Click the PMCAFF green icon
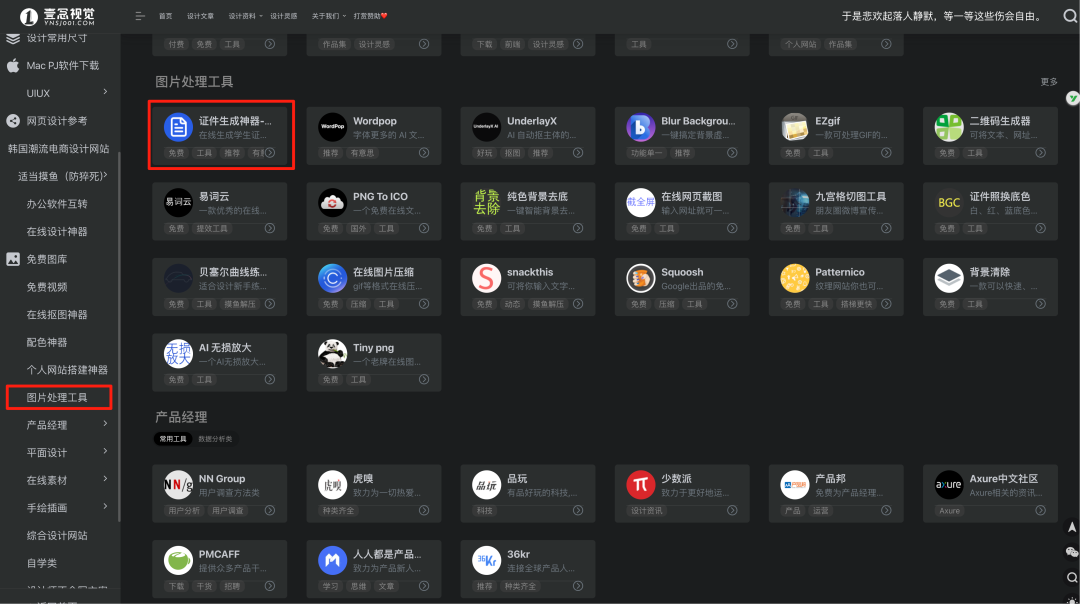The image size is (1080, 604). pyautogui.click(x=178, y=561)
